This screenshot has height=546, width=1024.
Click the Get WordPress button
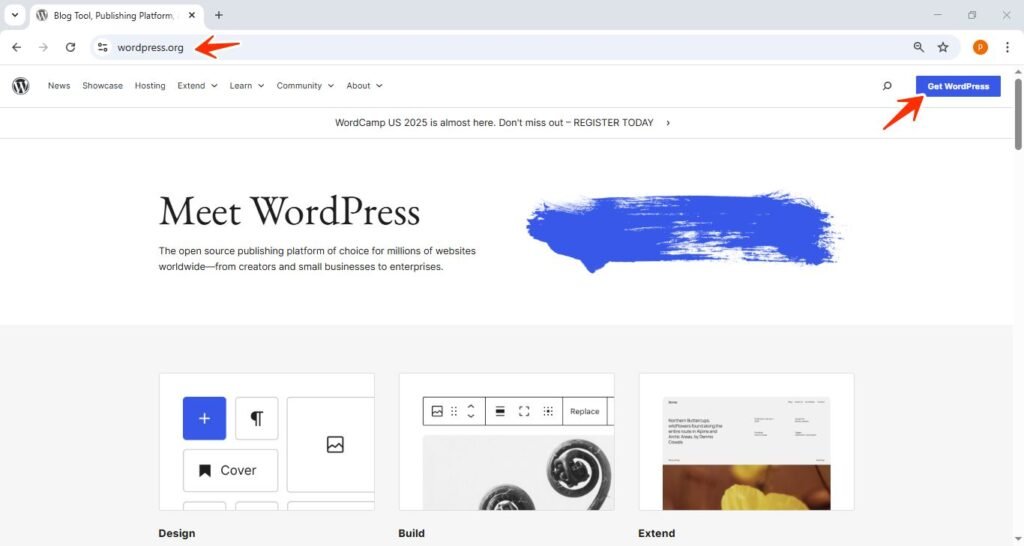pyautogui.click(x=957, y=86)
